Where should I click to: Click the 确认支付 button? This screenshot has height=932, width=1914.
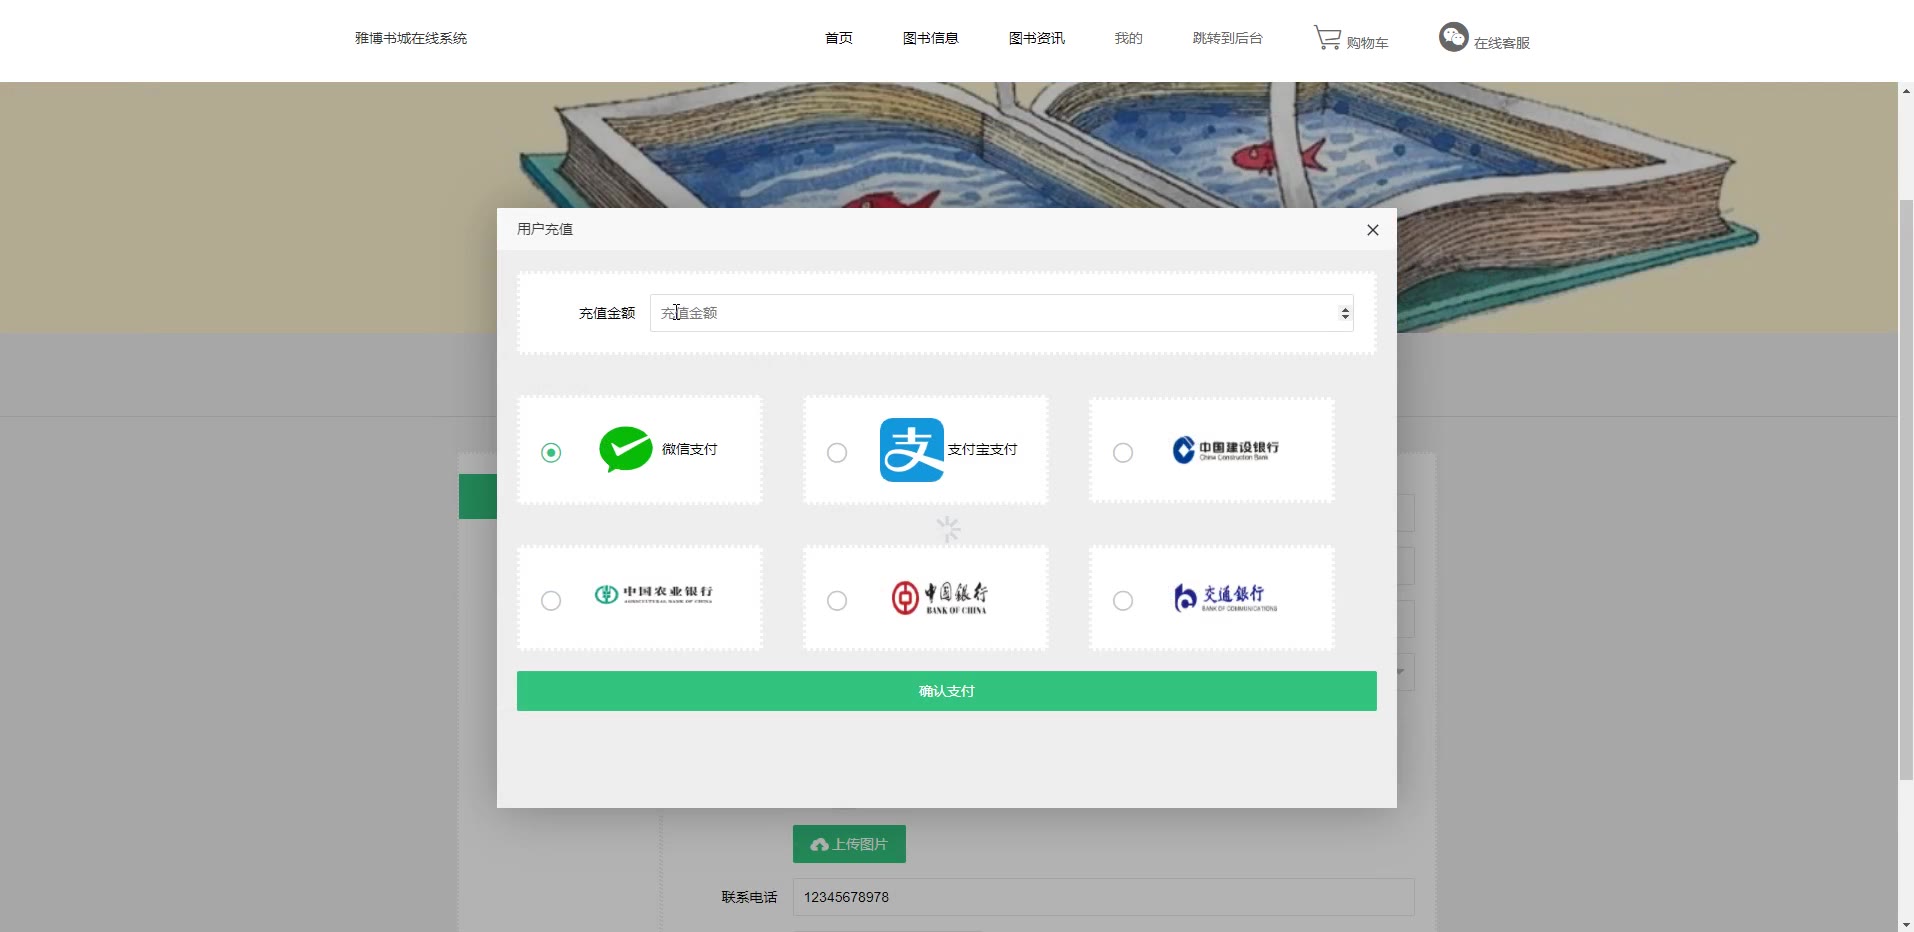coord(947,691)
